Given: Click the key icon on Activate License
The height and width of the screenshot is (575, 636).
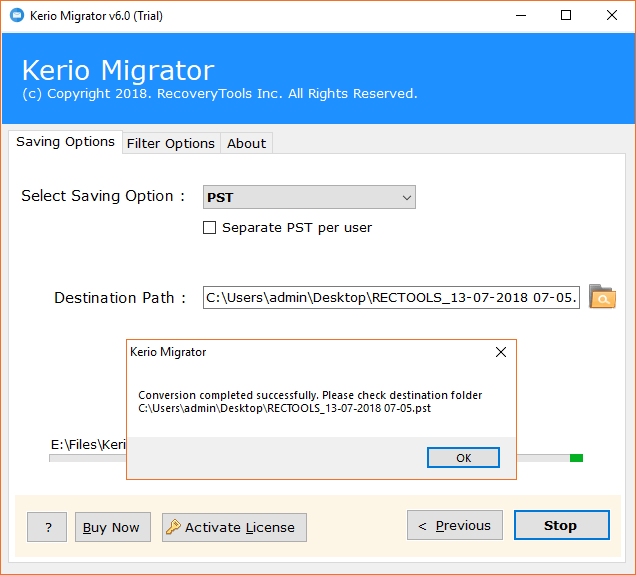Looking at the screenshot, I should coord(173,527).
